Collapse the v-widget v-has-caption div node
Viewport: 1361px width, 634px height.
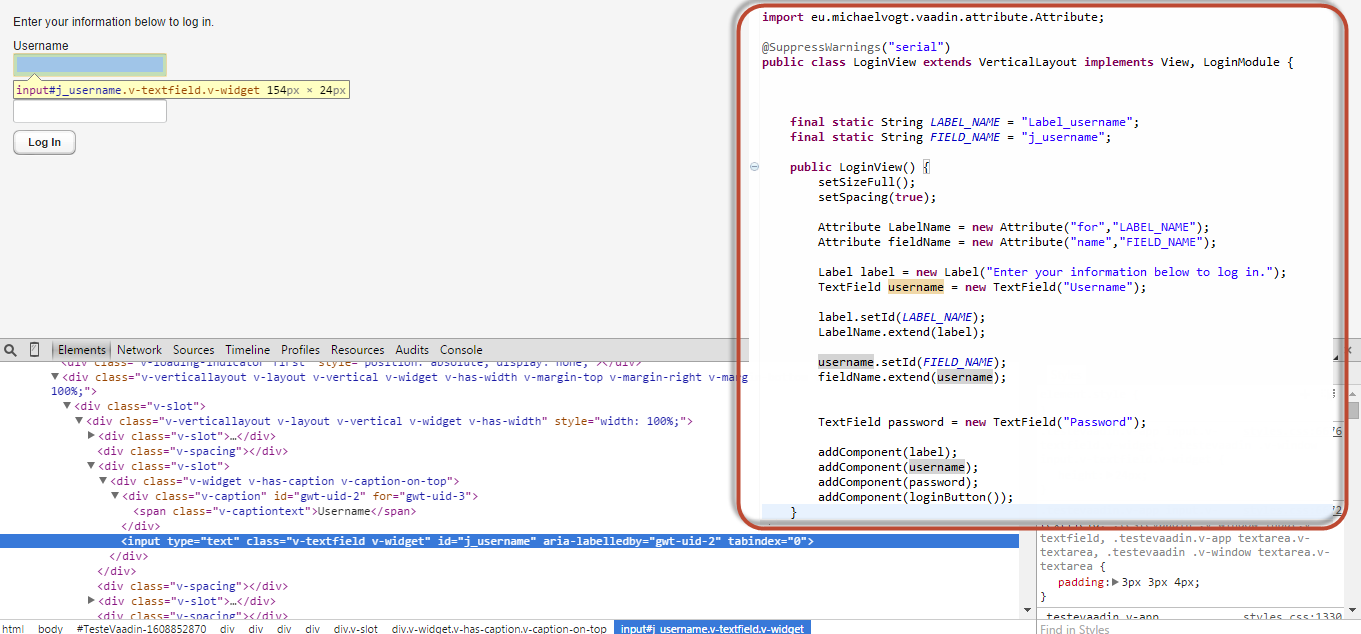pos(104,481)
